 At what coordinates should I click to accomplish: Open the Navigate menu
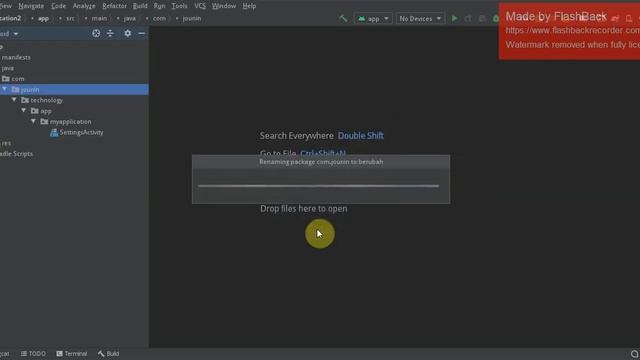pos(31,6)
